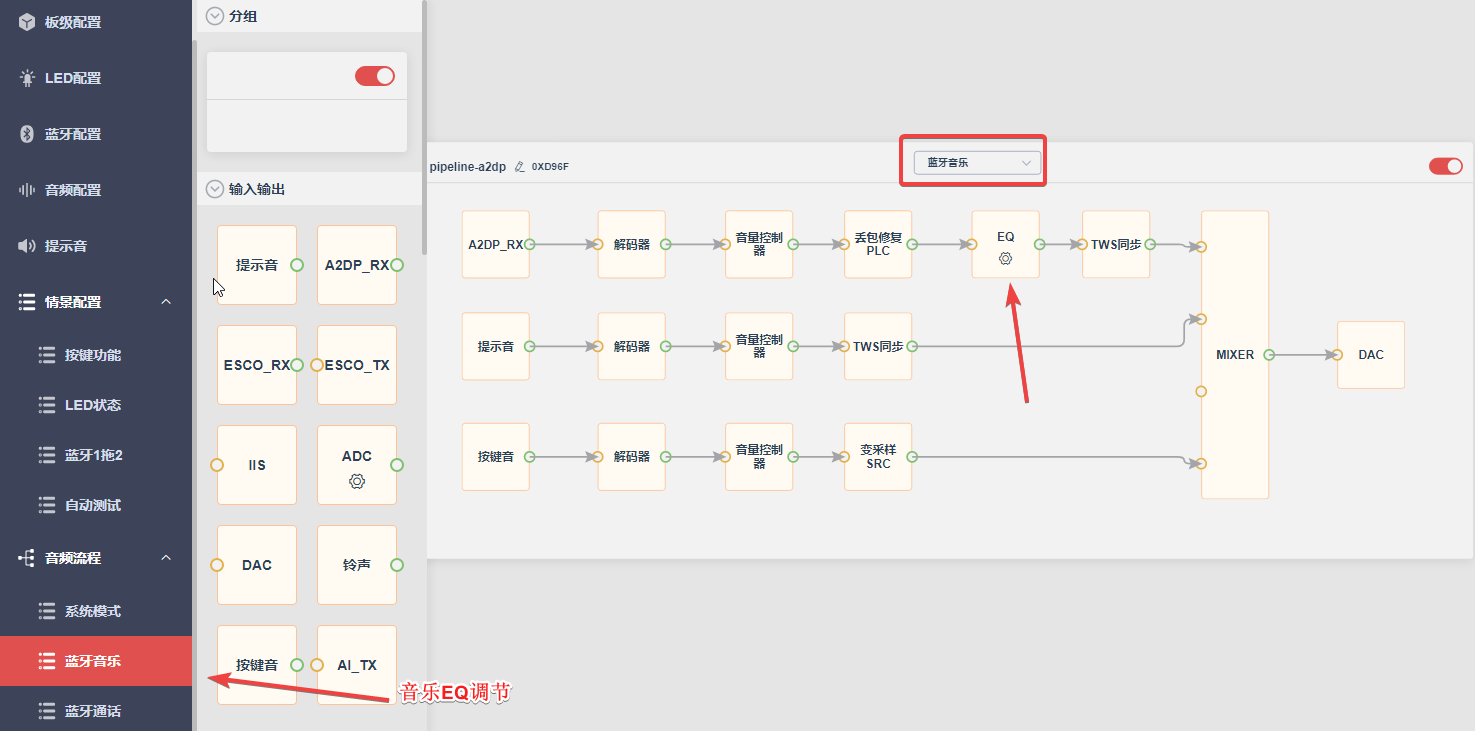
Task: Pick the AI_TX block from palette
Action: coord(357,665)
